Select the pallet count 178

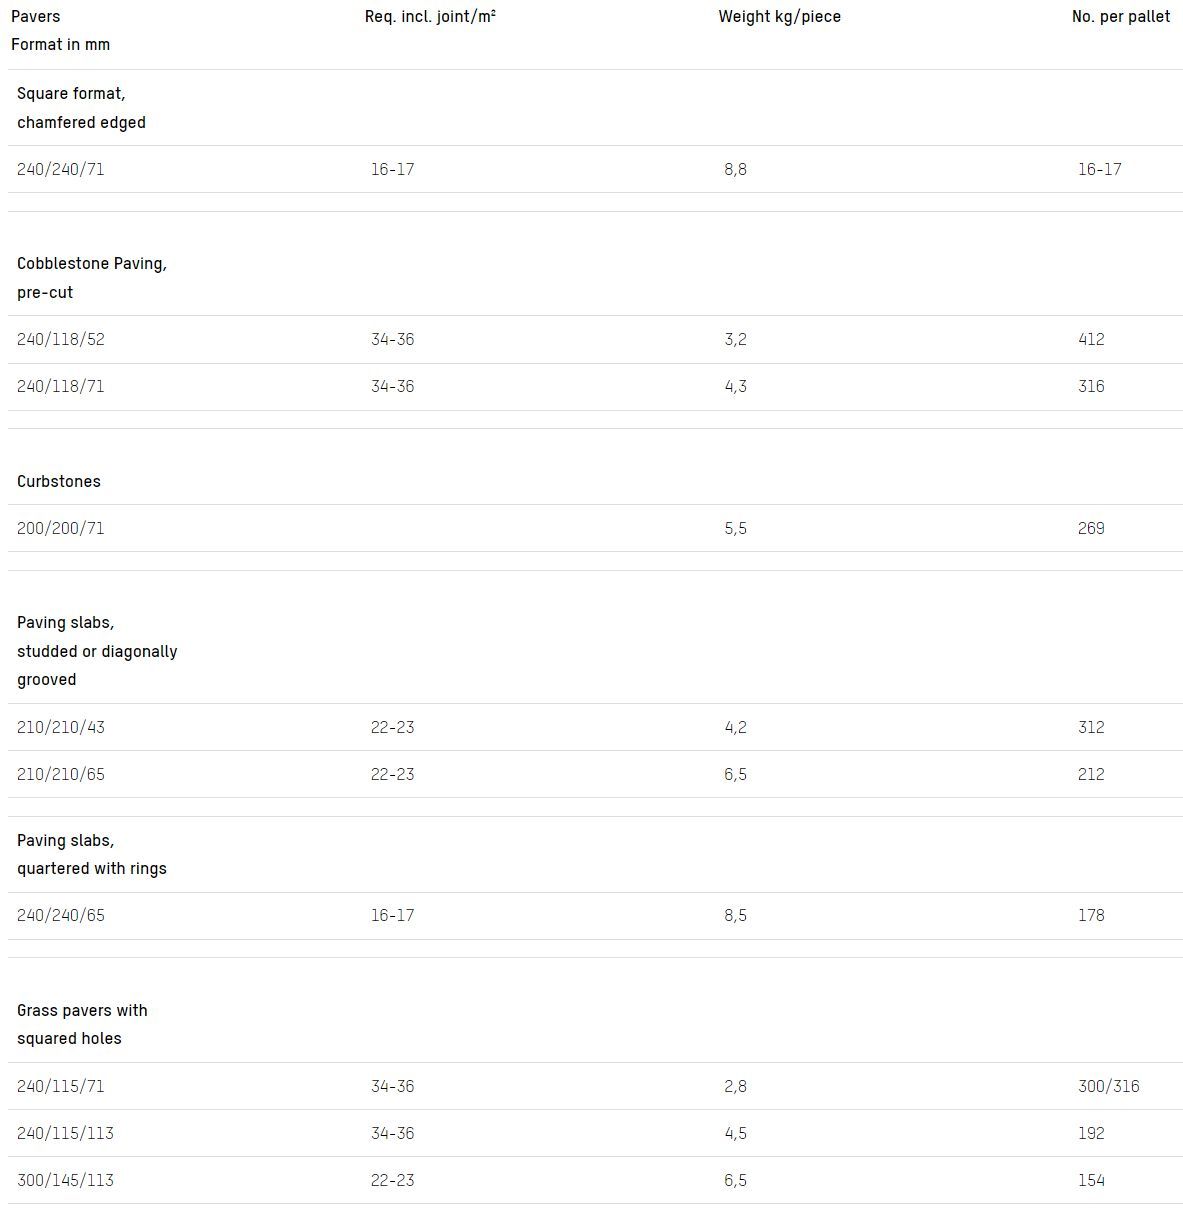[1091, 915]
